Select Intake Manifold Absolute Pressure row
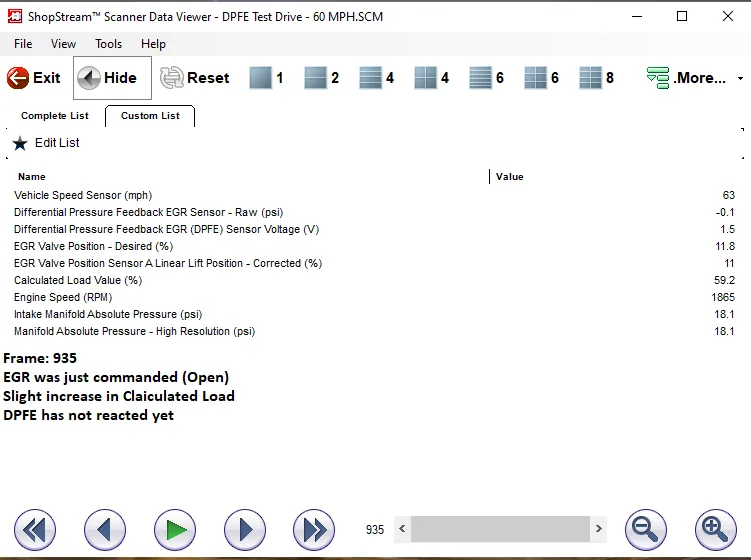Screen dimensions: 751x560 click(375, 314)
